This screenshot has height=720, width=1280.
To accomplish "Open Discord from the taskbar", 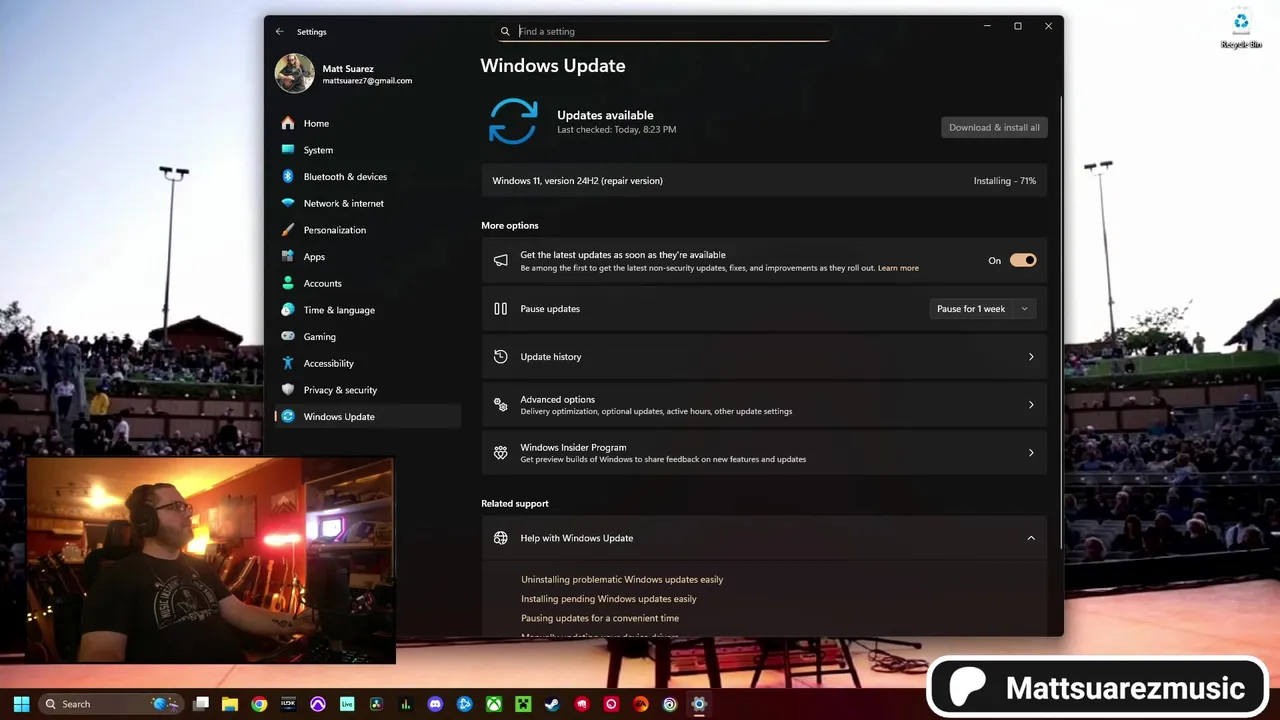I will coord(435,704).
